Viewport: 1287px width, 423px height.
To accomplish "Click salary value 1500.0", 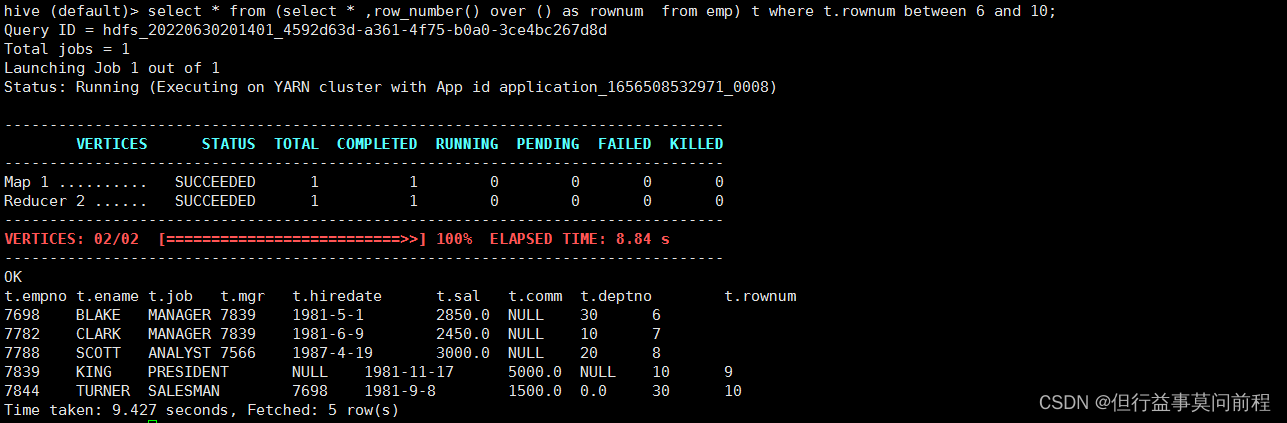I will pyautogui.click(x=535, y=391).
